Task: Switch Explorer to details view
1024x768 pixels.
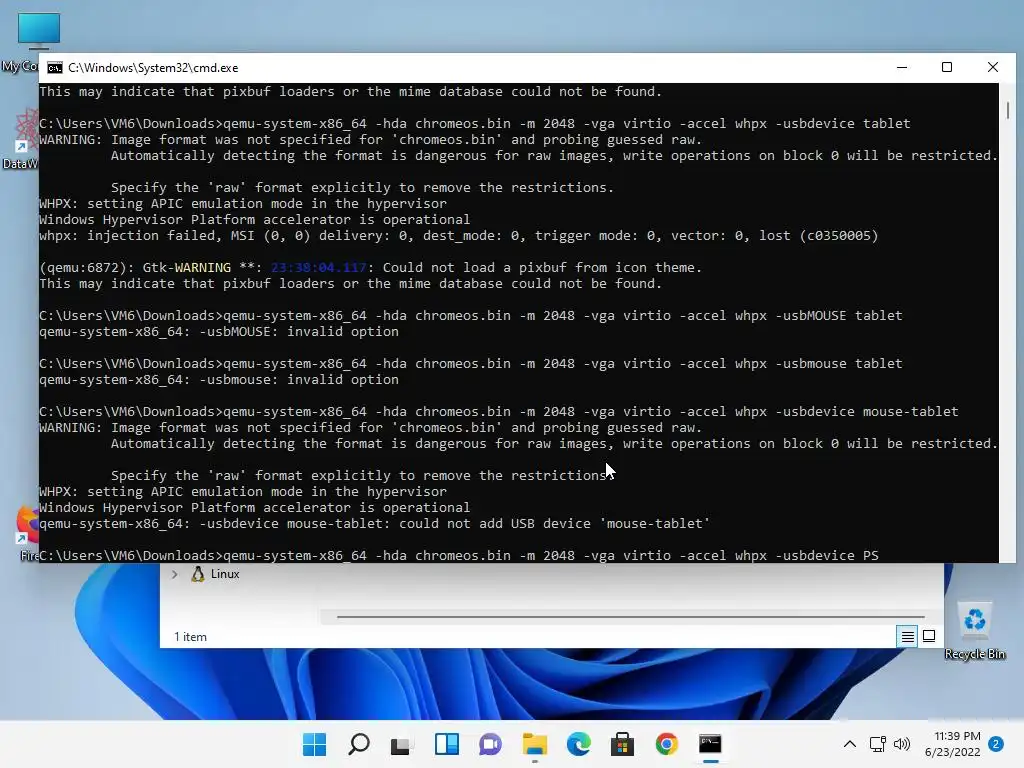Action: pos(908,636)
